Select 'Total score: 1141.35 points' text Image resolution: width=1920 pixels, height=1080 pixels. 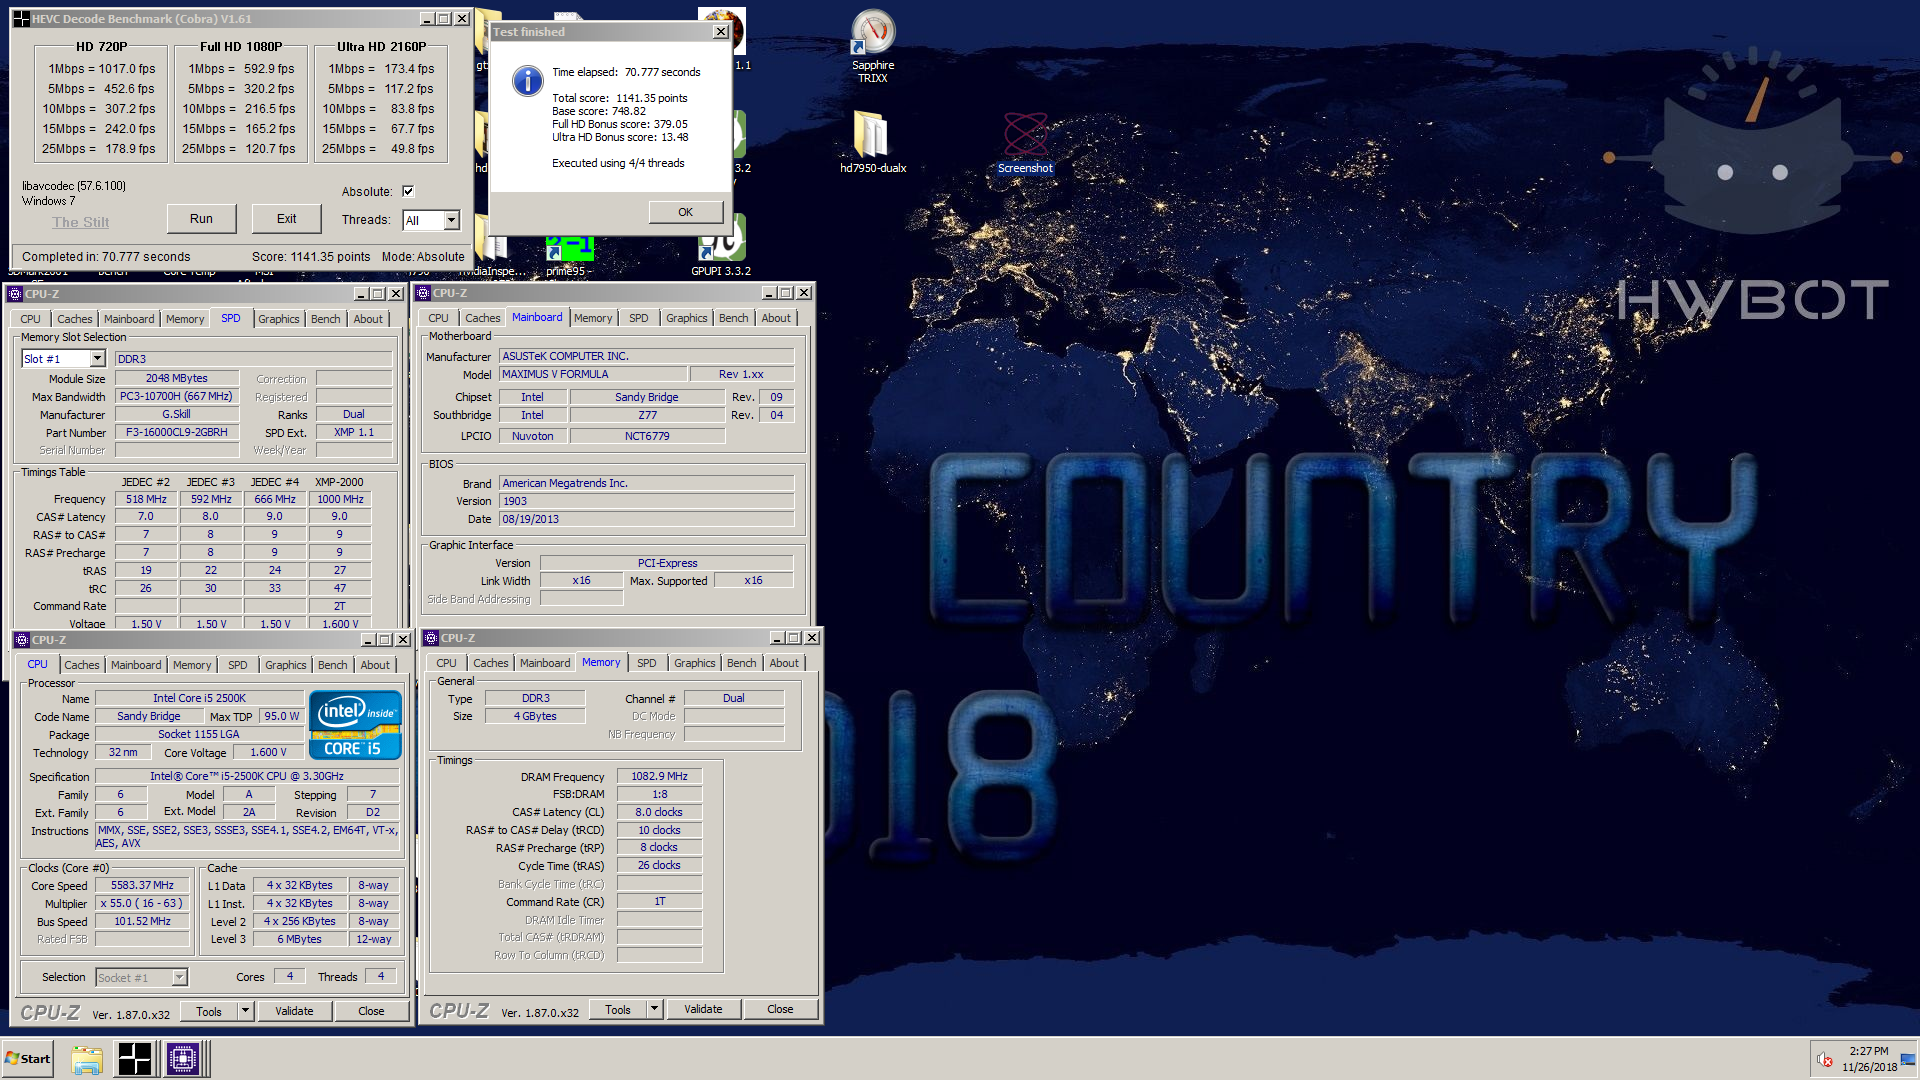tap(619, 98)
